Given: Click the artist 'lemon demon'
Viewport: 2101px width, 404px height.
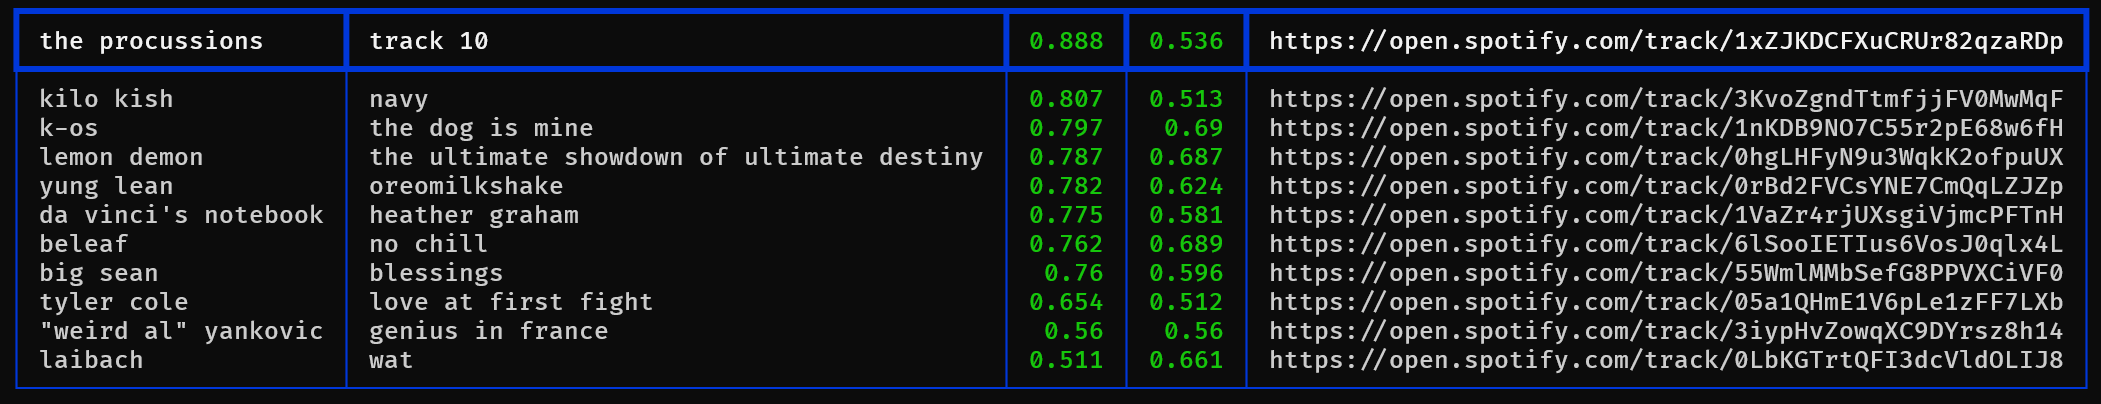Looking at the screenshot, I should 121,157.
